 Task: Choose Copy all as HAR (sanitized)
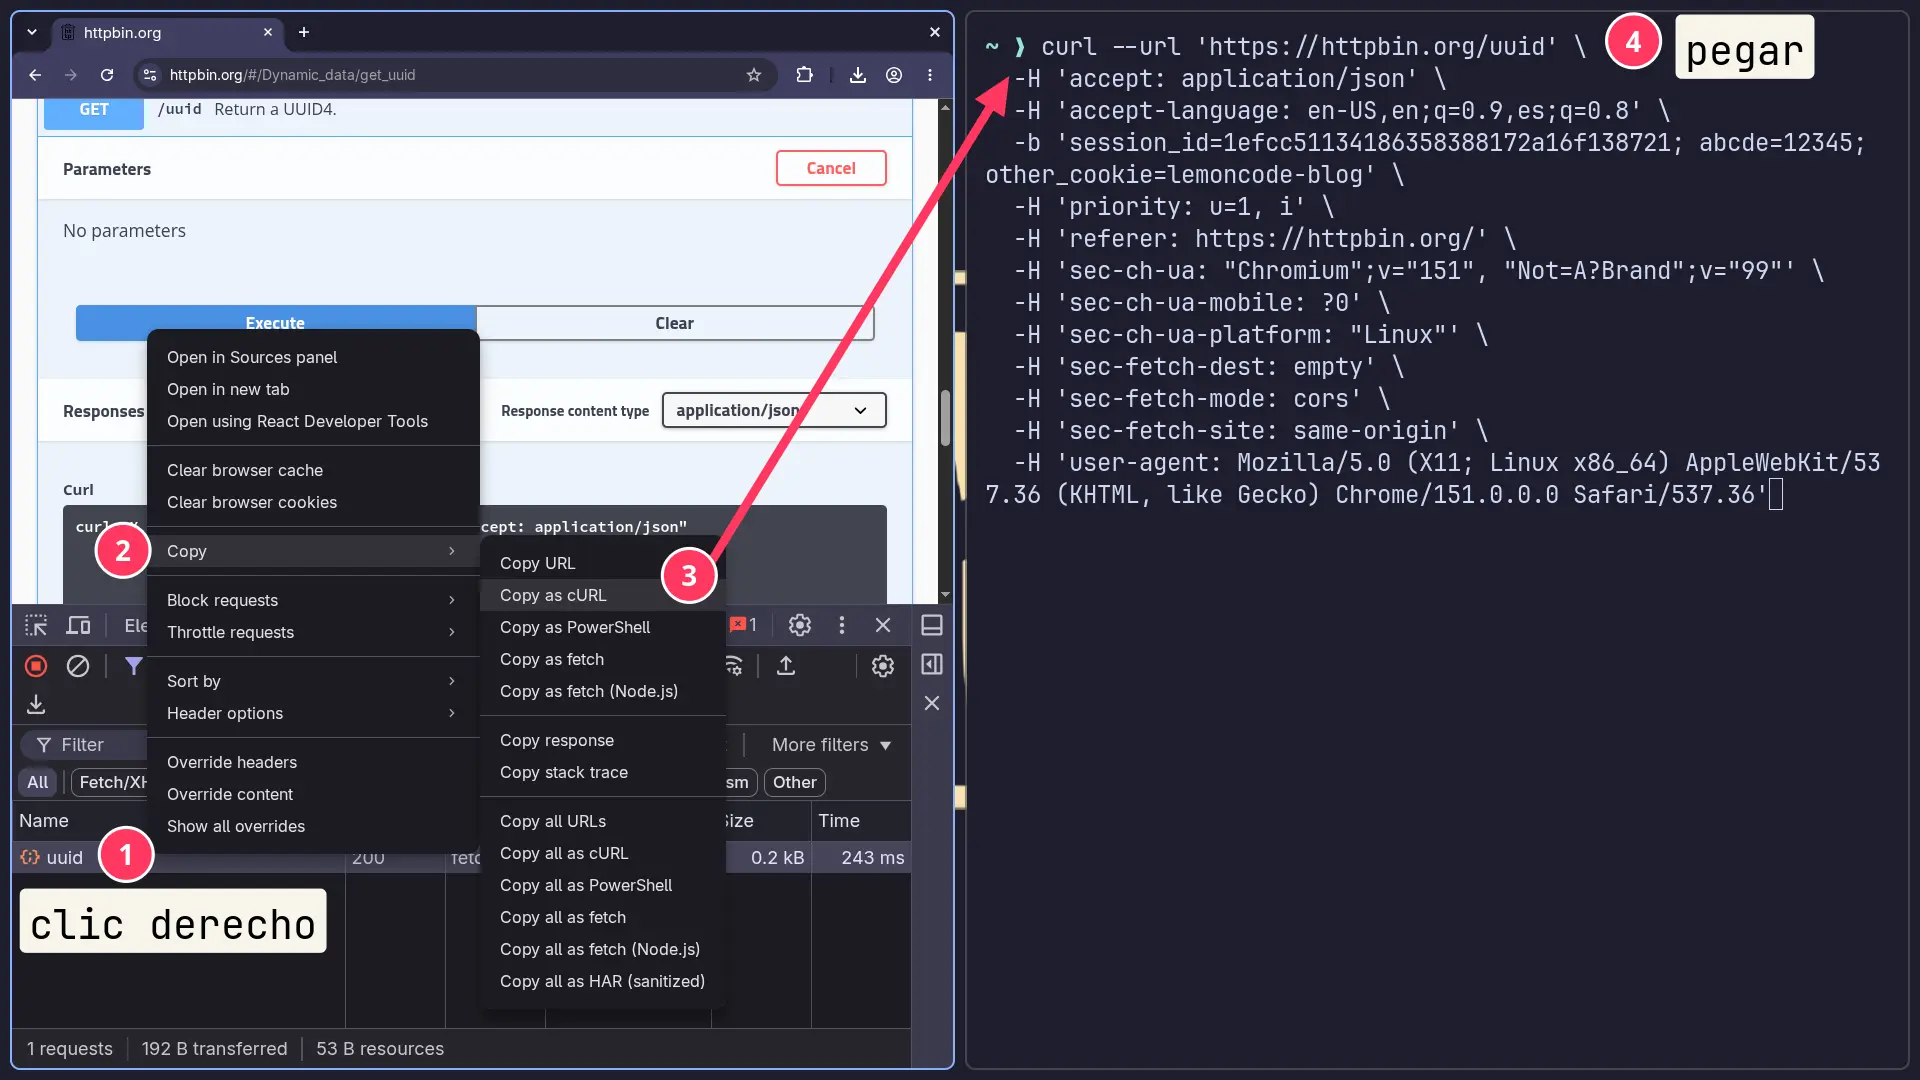[x=602, y=981]
